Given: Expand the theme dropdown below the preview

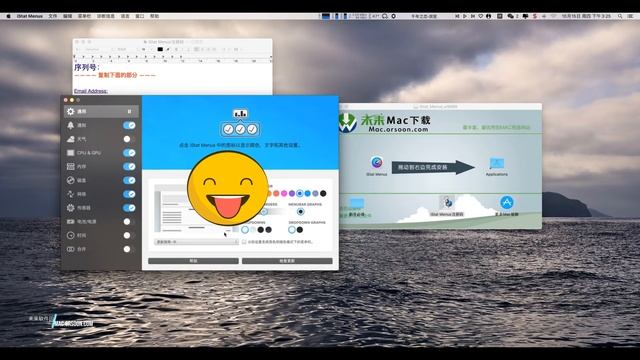Looking at the screenshot, I should pos(196,242).
